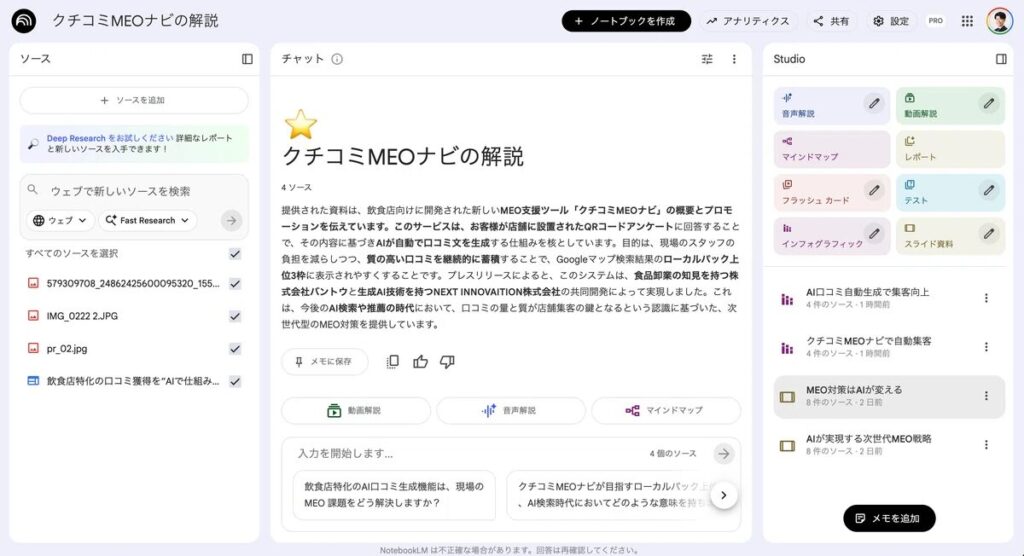Open more options for MEO対策はAIが変える
The image size is (1024, 556).
[986, 396]
